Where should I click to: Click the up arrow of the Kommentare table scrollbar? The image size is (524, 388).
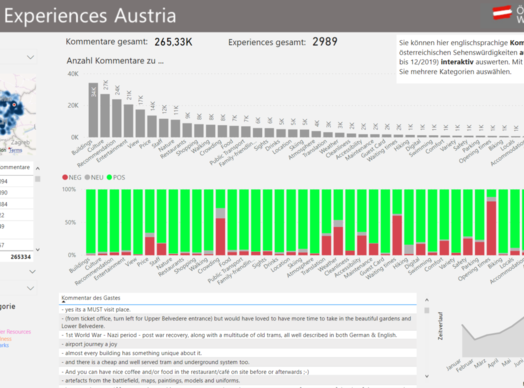point(38,168)
